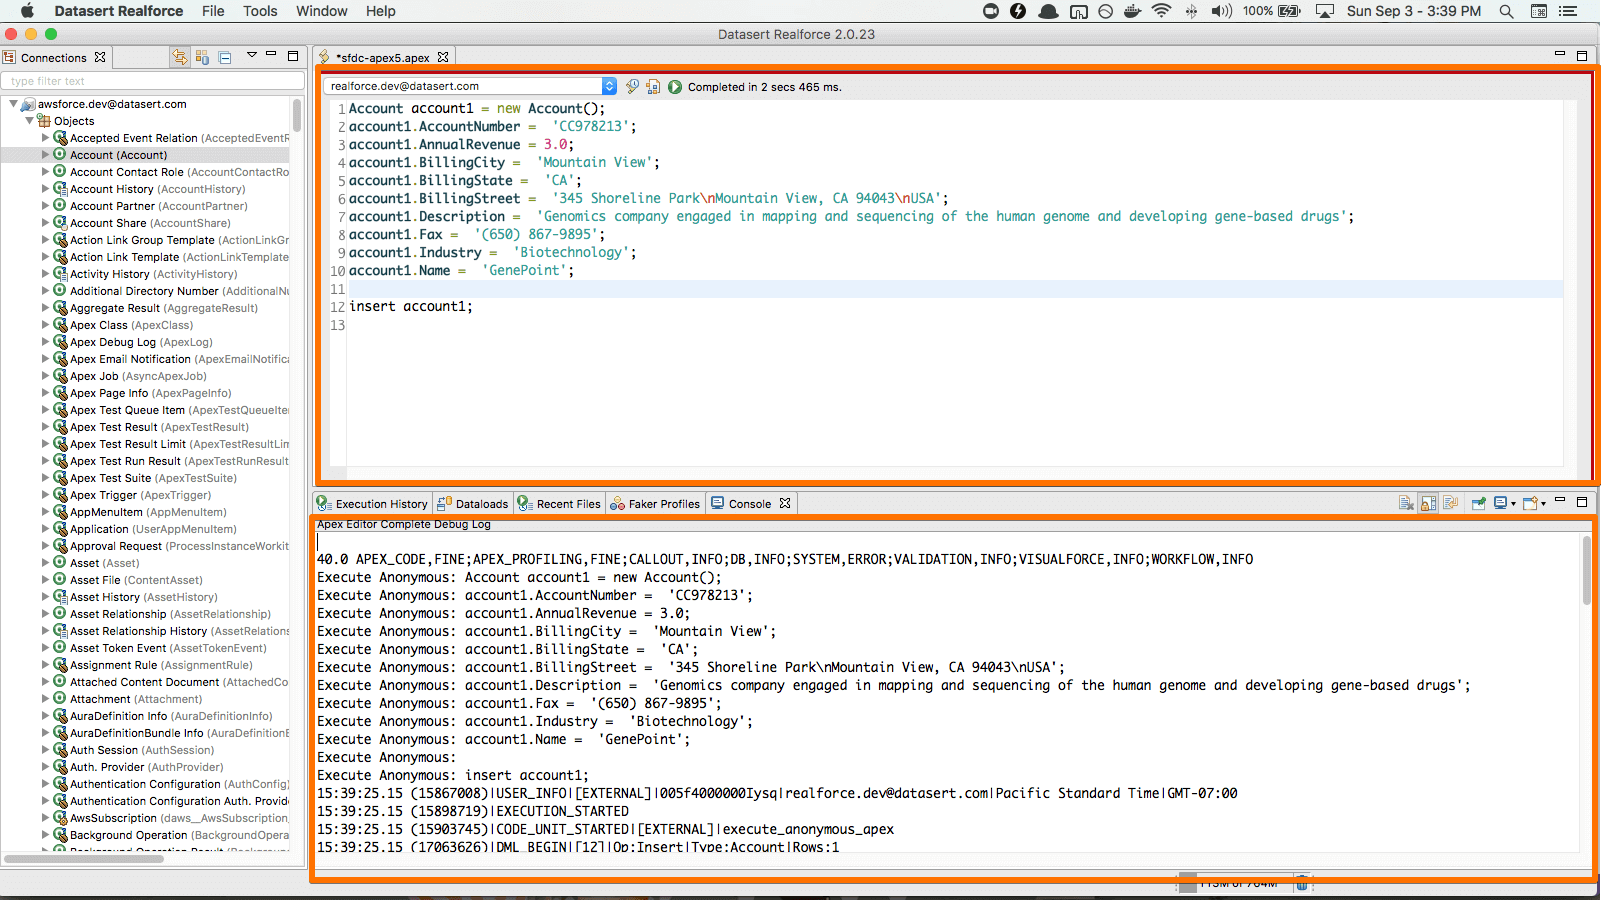The image size is (1605, 900).
Task: Open the Dataloads tab
Action: (x=474, y=504)
